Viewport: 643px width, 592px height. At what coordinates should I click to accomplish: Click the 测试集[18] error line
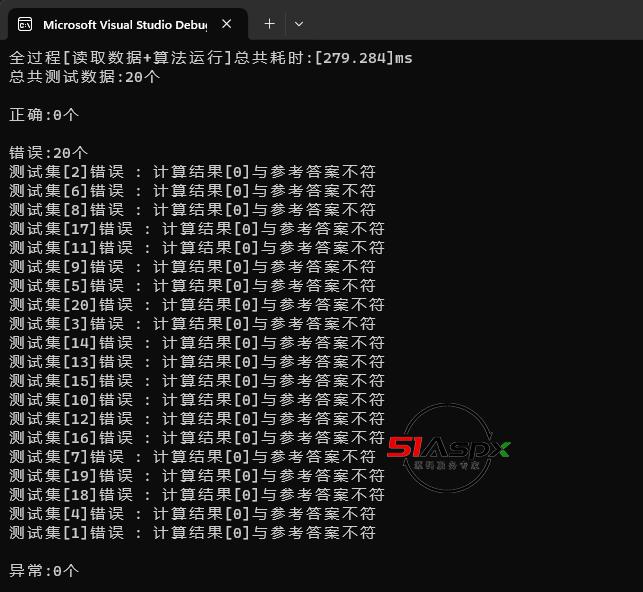tap(197, 495)
